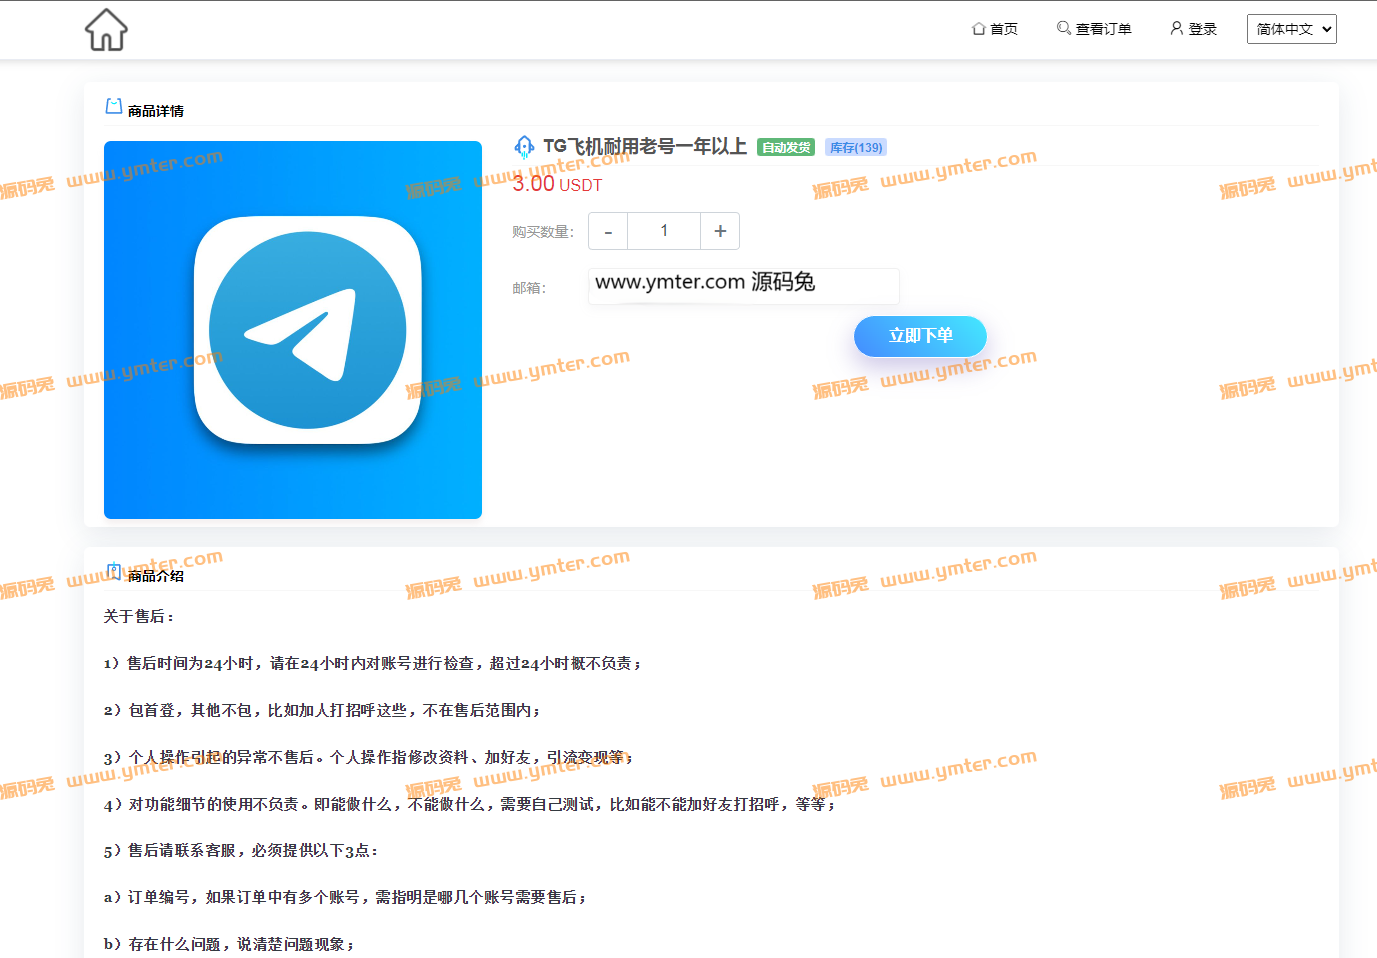Image resolution: width=1377 pixels, height=958 pixels.
Task: Click the quantity input field
Action: pyautogui.click(x=664, y=231)
